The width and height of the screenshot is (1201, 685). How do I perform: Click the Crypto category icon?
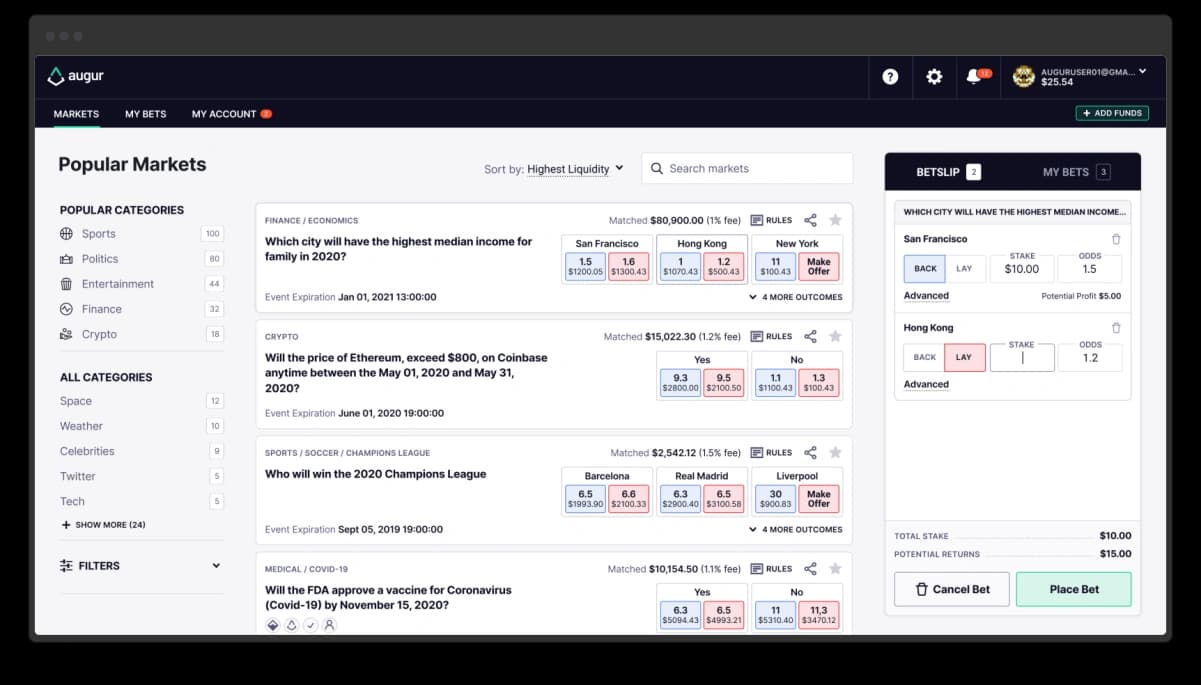click(x=66, y=334)
